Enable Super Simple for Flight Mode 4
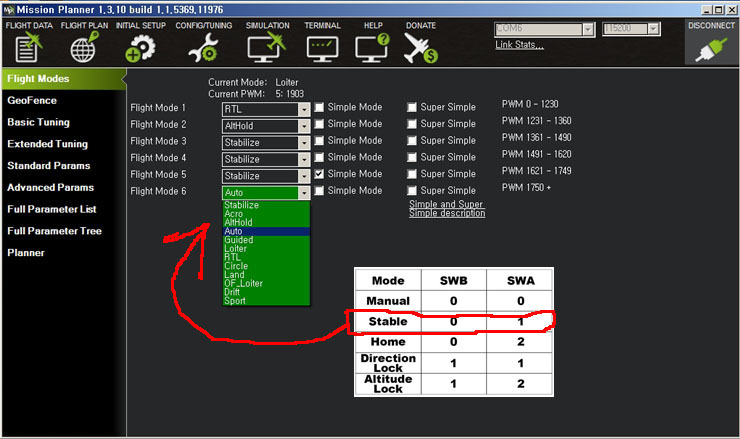 click(x=412, y=157)
